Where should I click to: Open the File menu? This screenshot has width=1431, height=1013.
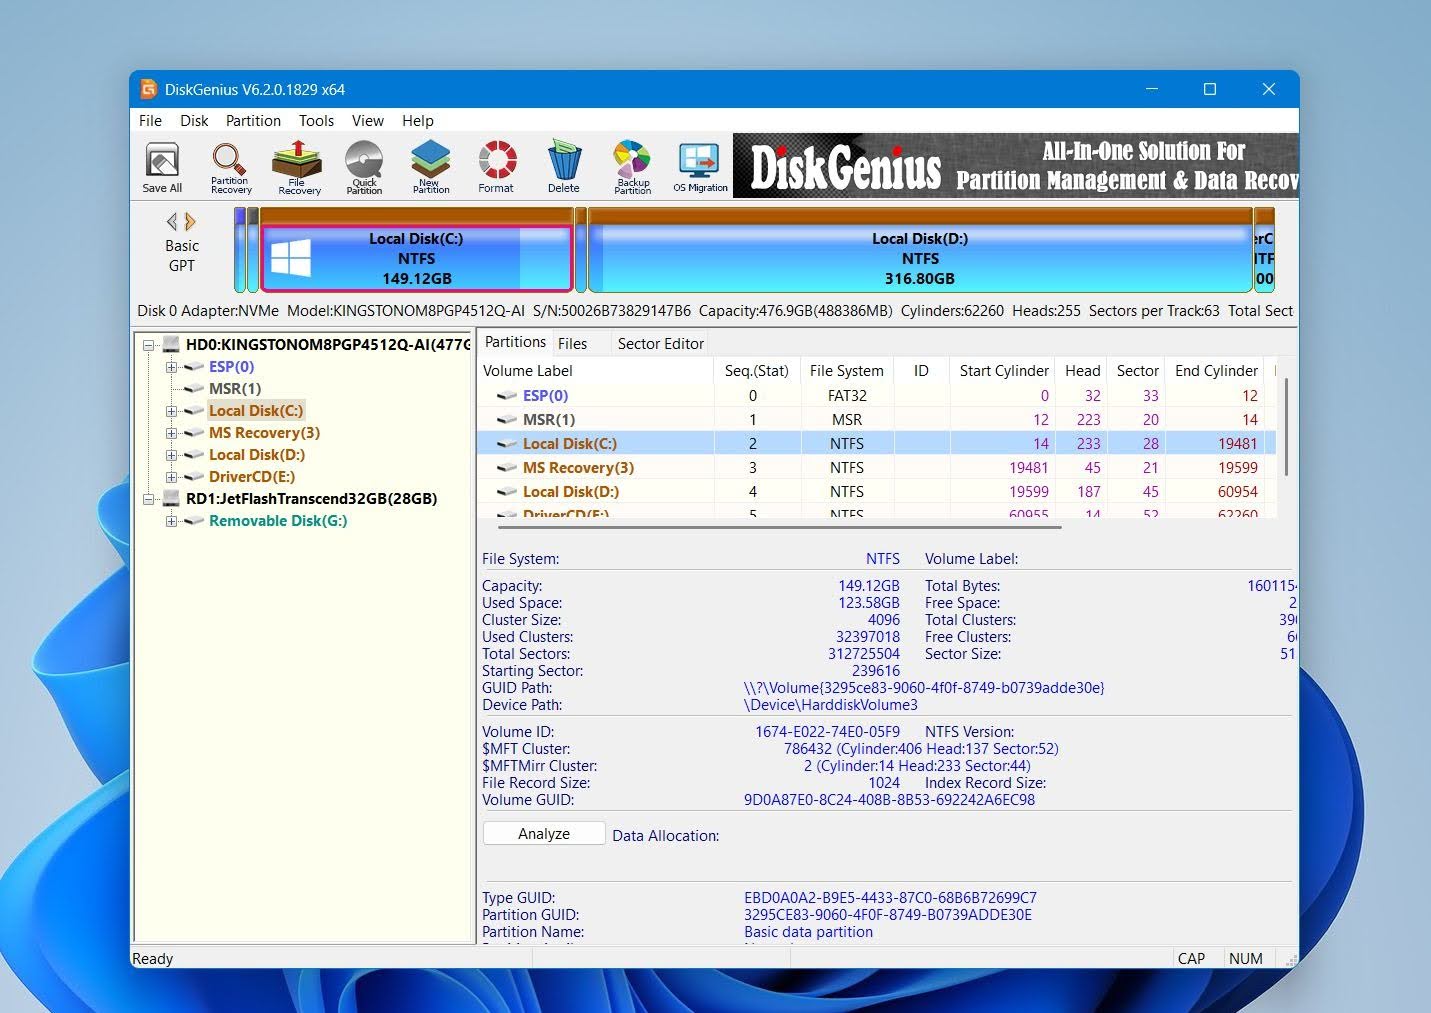(x=150, y=120)
